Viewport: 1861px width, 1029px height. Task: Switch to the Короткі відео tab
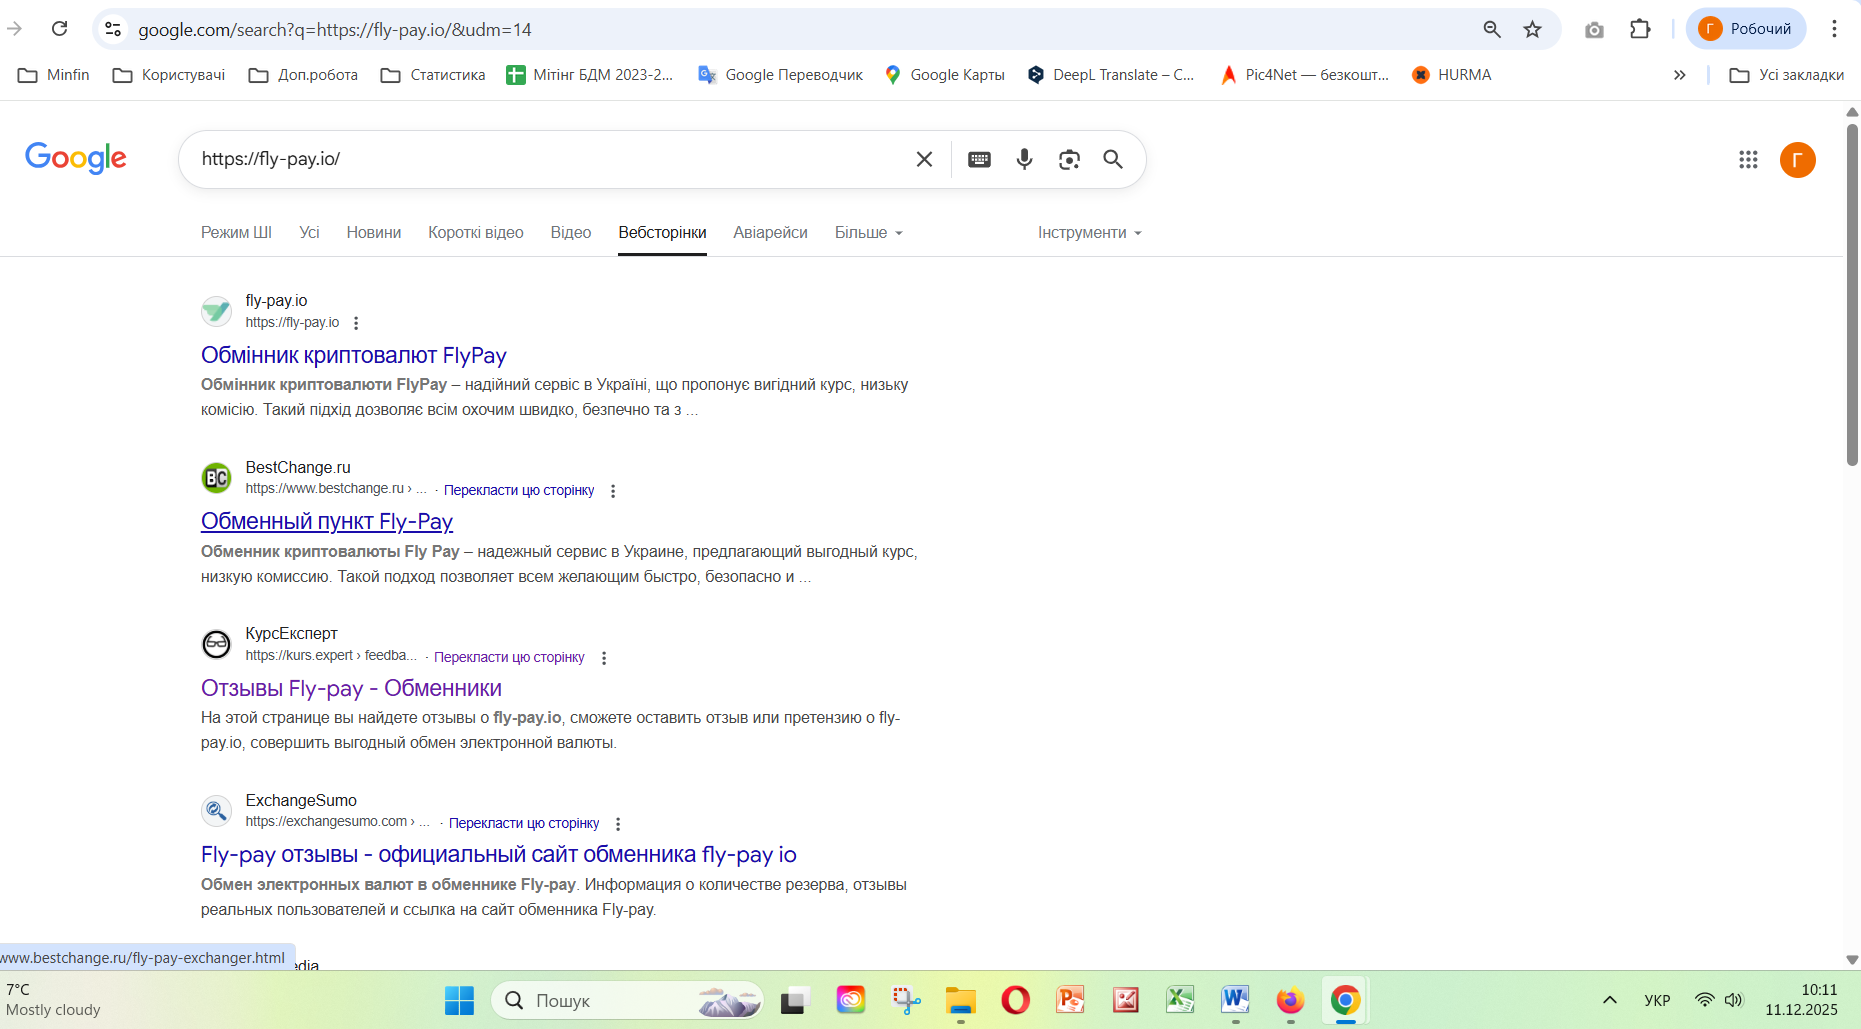point(476,233)
